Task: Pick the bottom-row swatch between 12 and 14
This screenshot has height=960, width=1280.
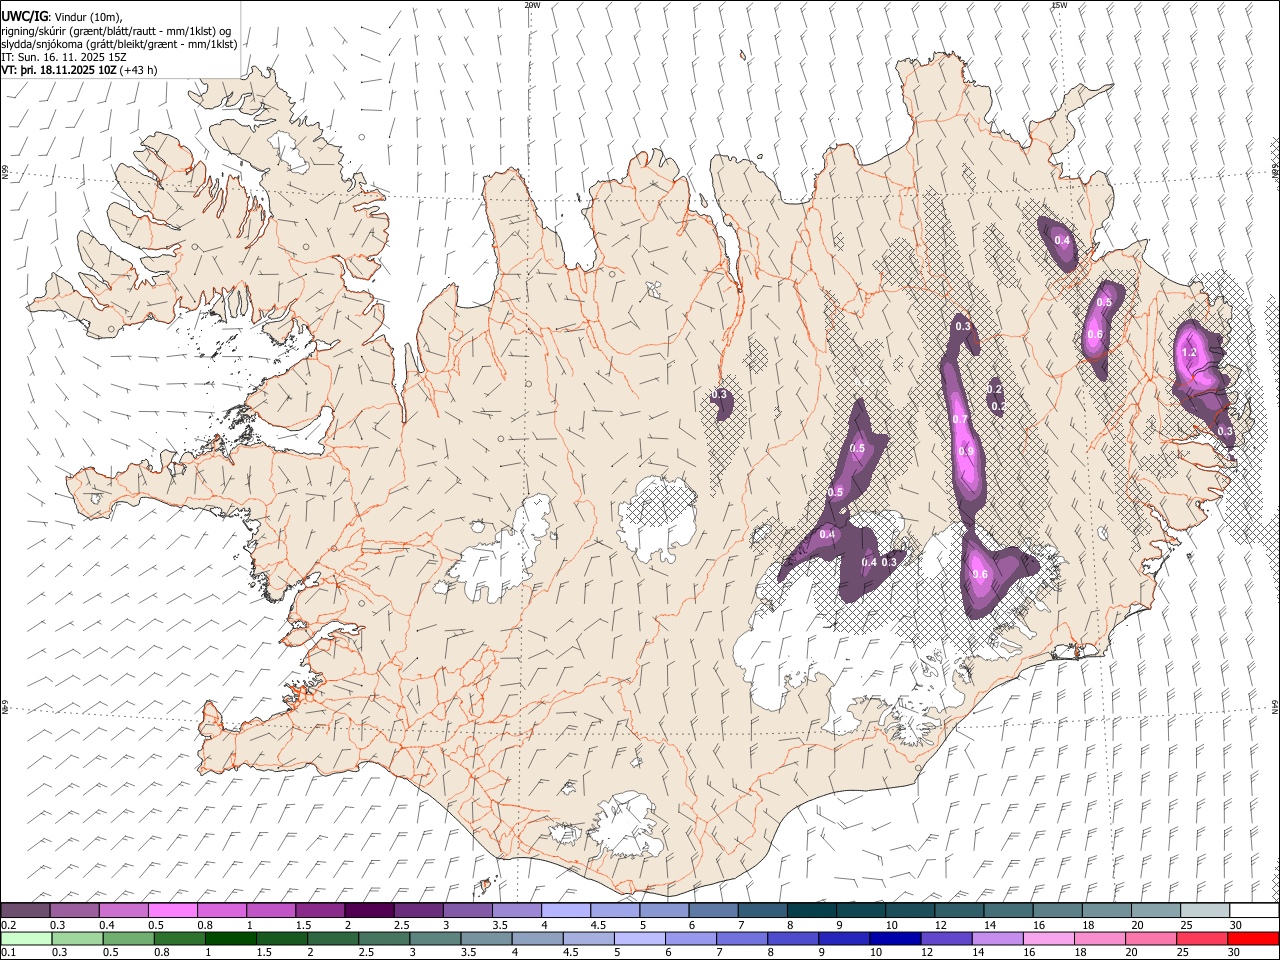Action: pyautogui.click(x=945, y=939)
